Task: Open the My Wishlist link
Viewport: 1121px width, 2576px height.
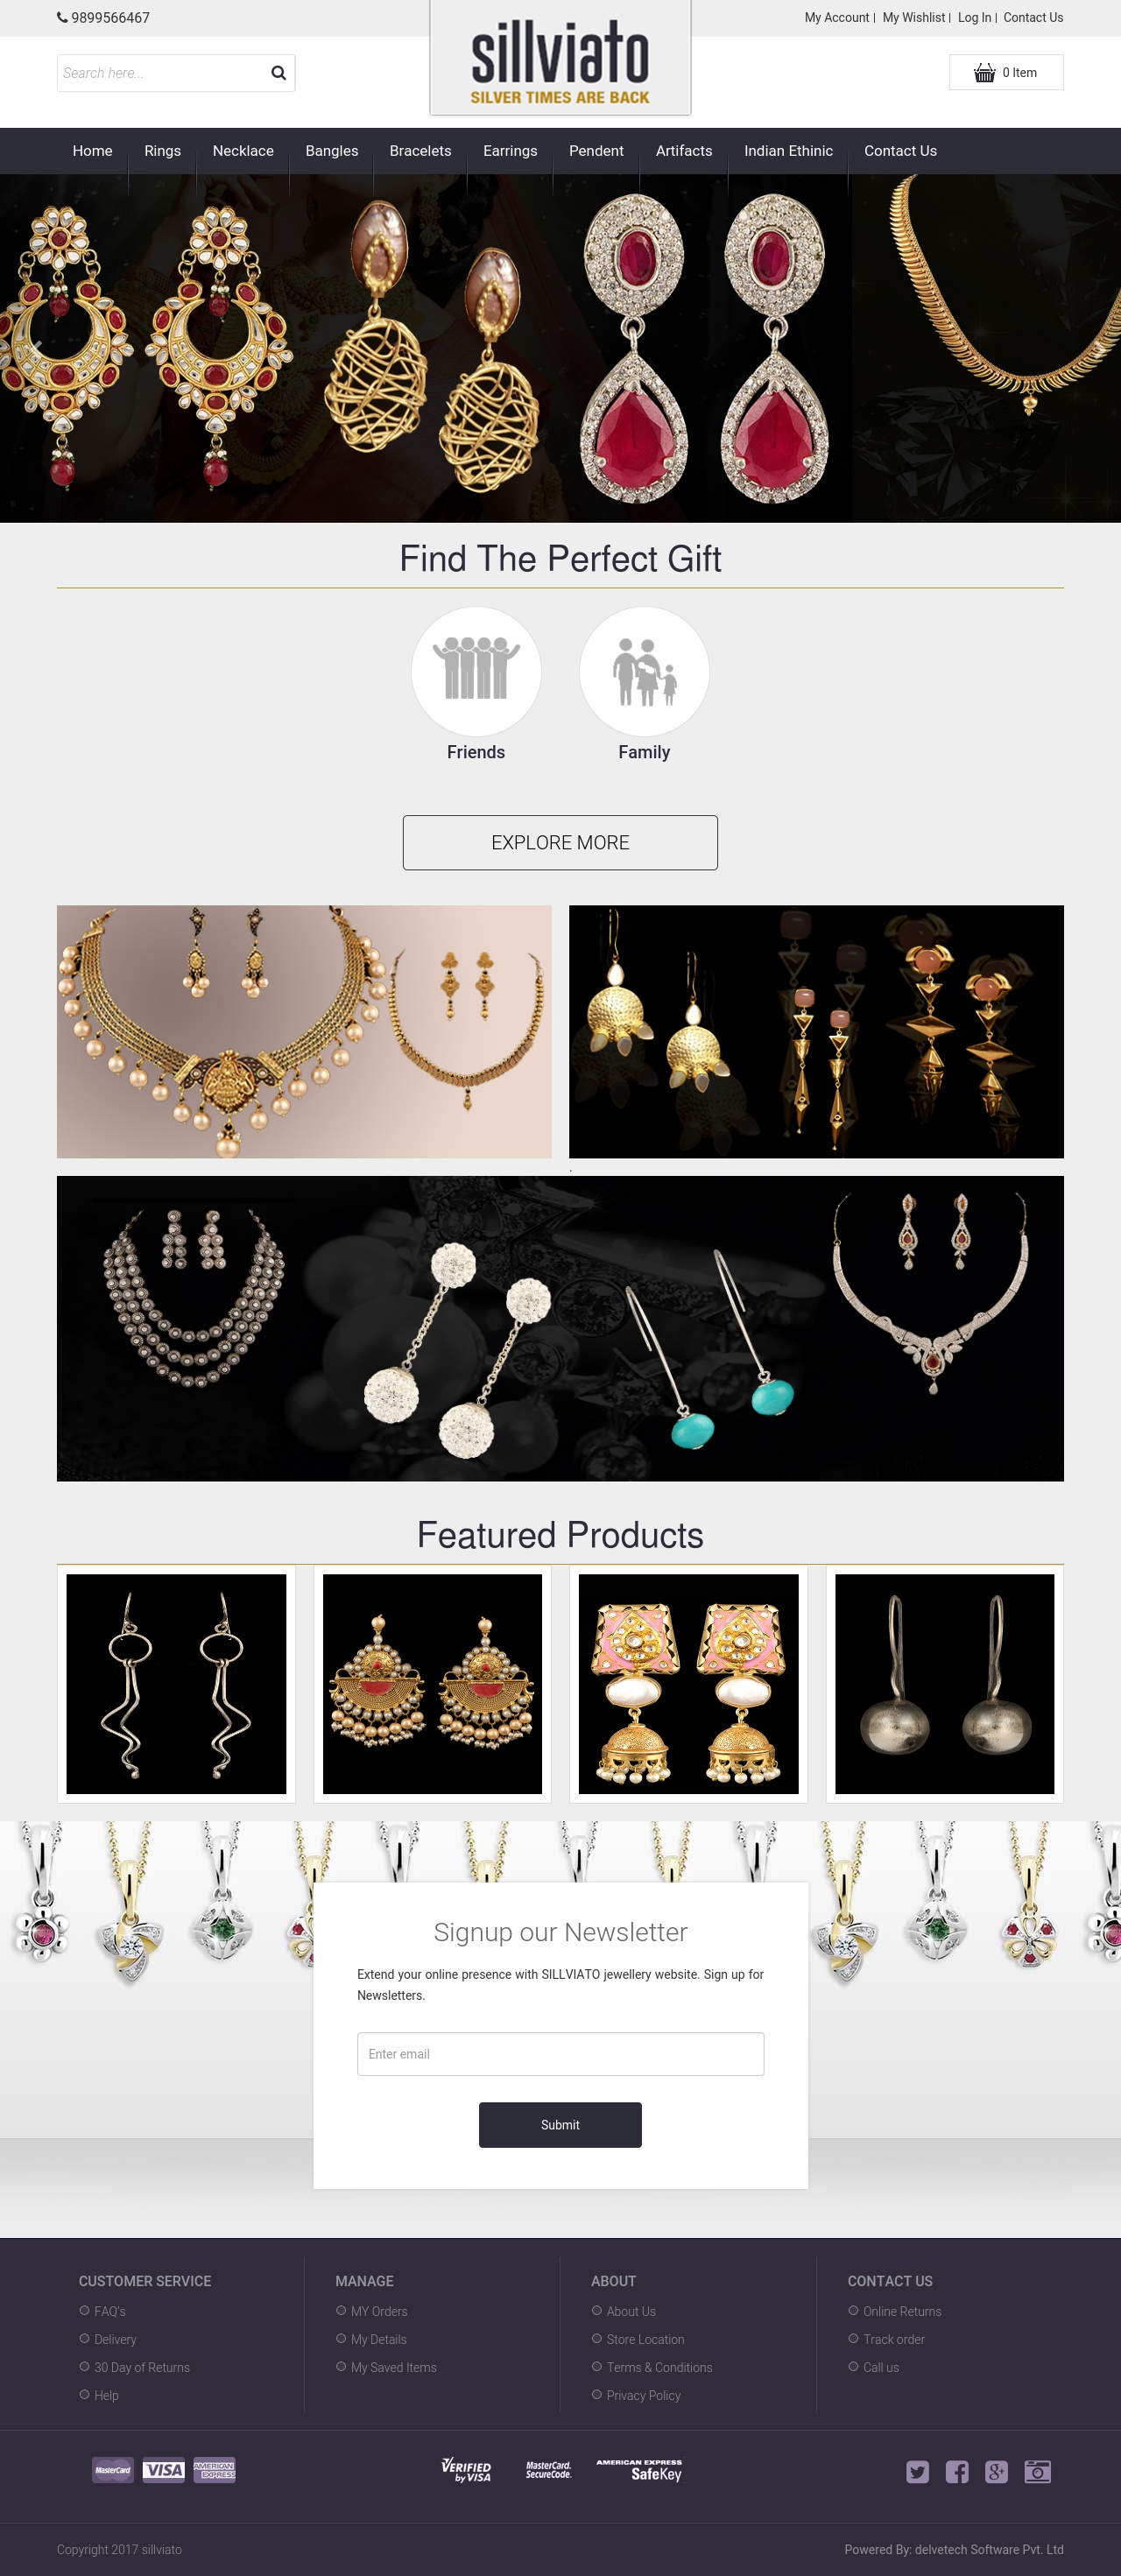Action: [913, 18]
